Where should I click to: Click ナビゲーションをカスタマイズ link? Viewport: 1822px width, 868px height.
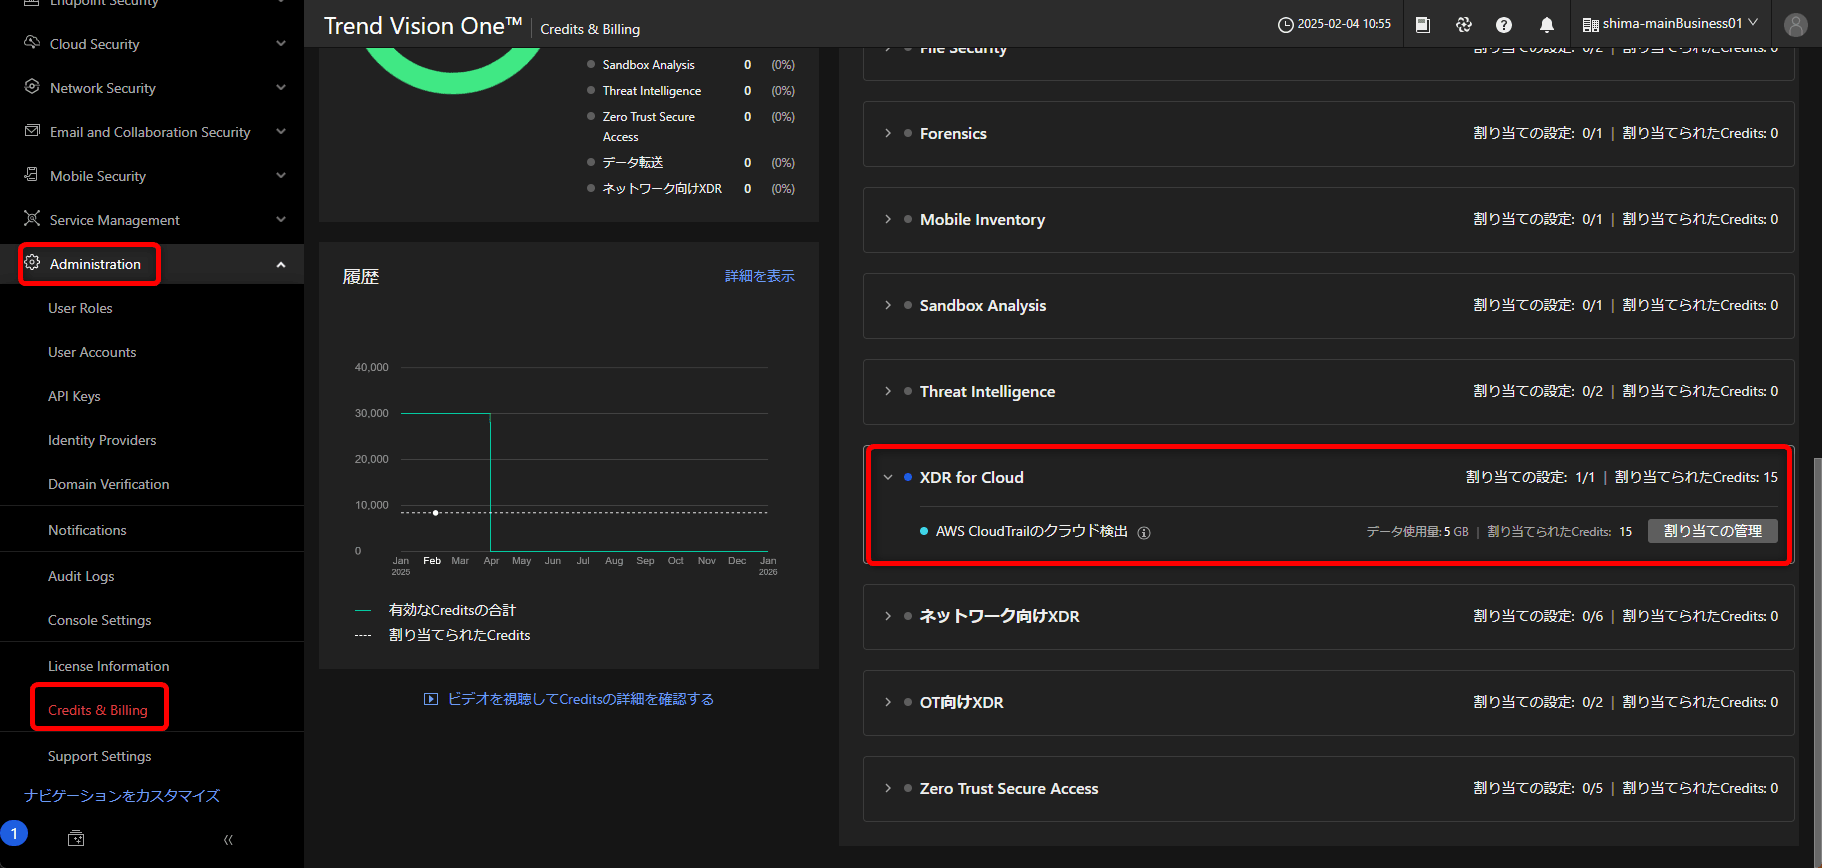click(122, 796)
